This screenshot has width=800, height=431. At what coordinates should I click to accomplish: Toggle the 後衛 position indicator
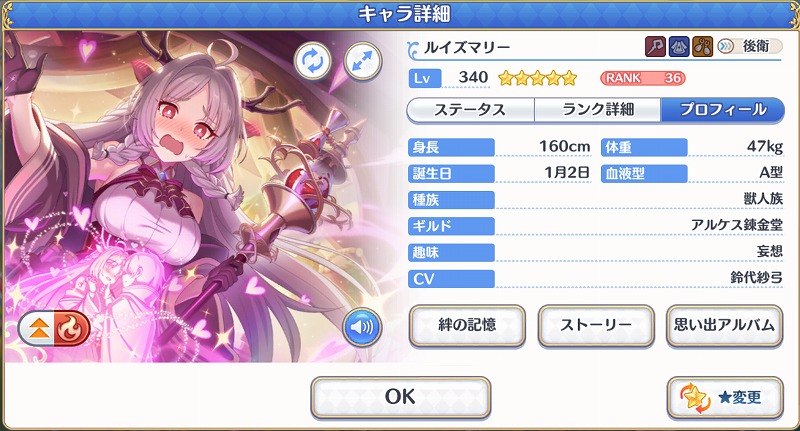[749, 46]
